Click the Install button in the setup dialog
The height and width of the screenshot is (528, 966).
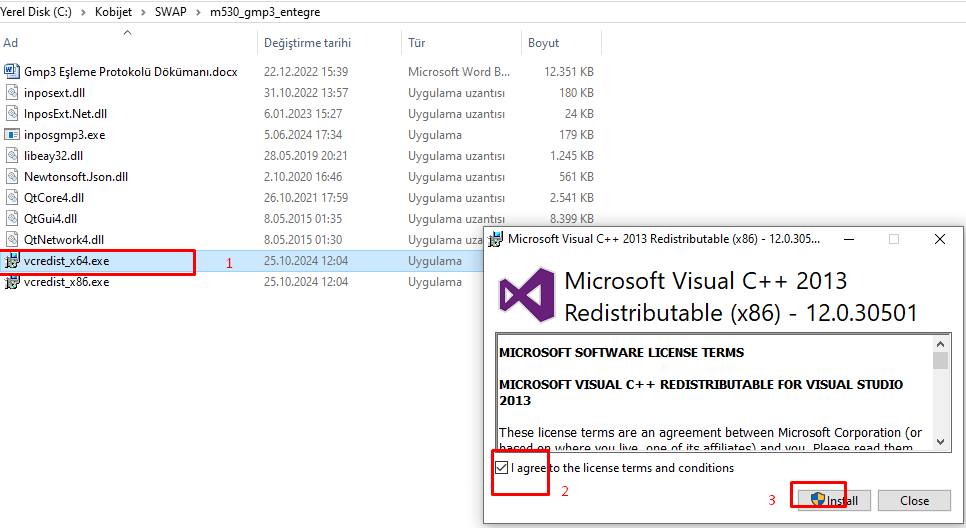click(835, 500)
